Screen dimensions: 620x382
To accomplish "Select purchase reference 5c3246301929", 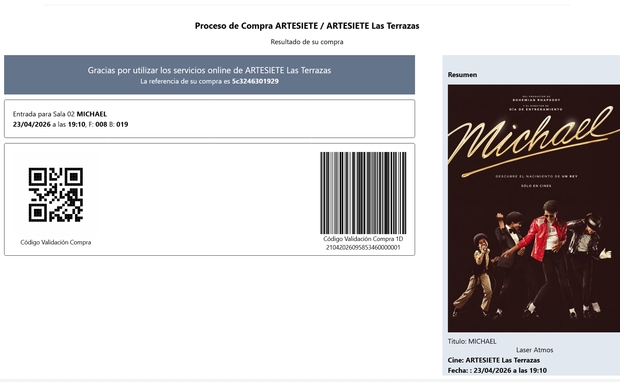I will [x=255, y=81].
